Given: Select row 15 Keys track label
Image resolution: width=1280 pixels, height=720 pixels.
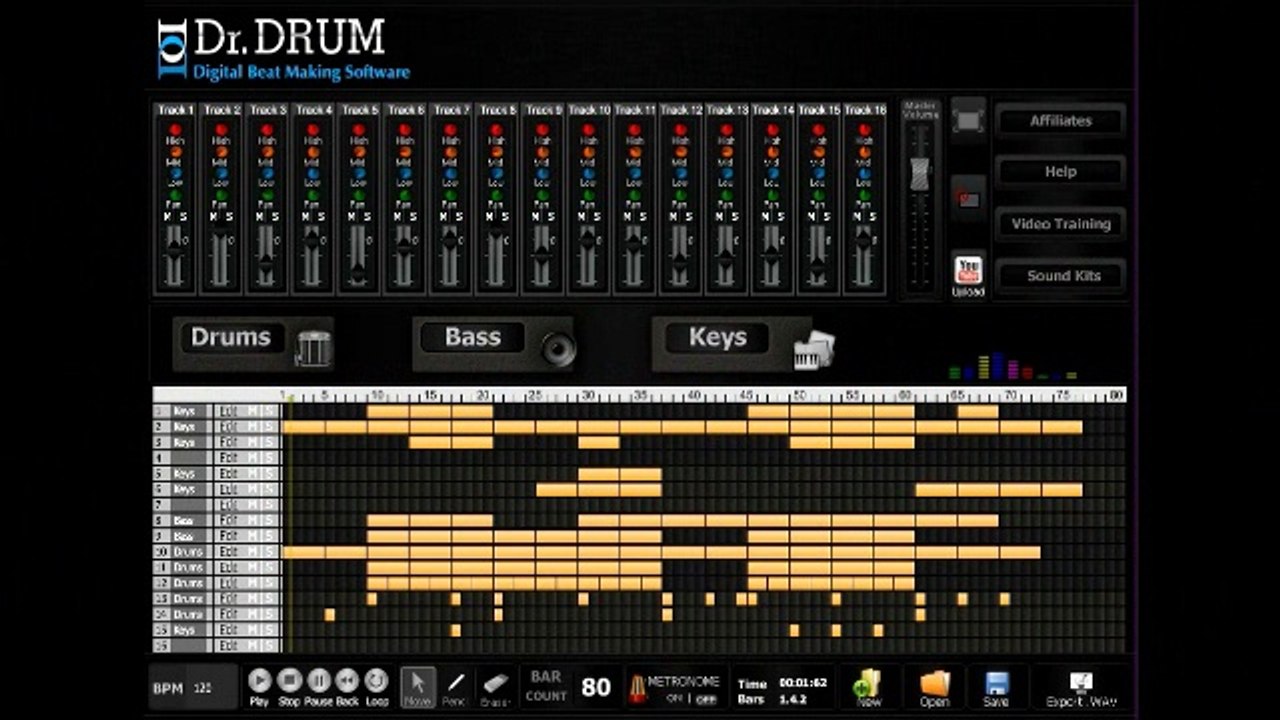Looking at the screenshot, I should (x=189, y=630).
